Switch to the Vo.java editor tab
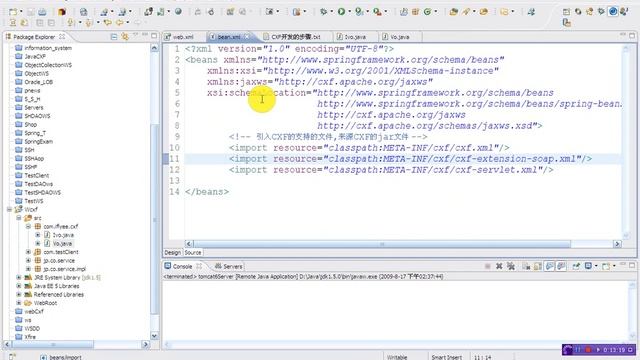Viewport: 640px width, 360px height. point(400,37)
